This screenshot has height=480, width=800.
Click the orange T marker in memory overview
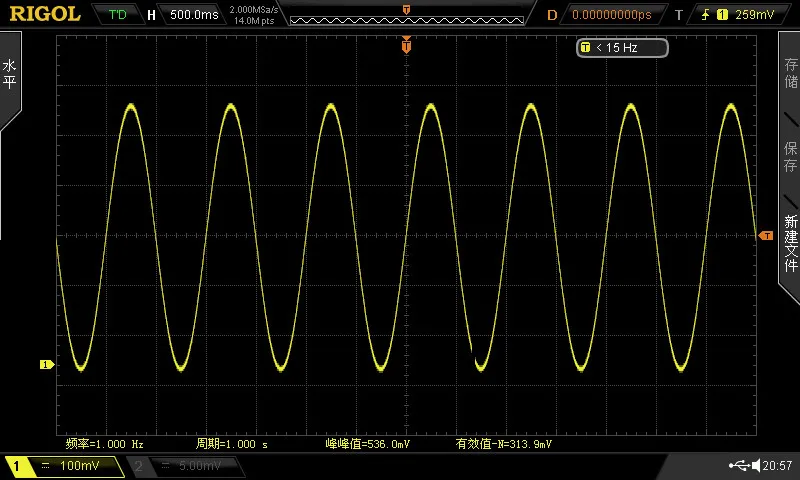407,10
